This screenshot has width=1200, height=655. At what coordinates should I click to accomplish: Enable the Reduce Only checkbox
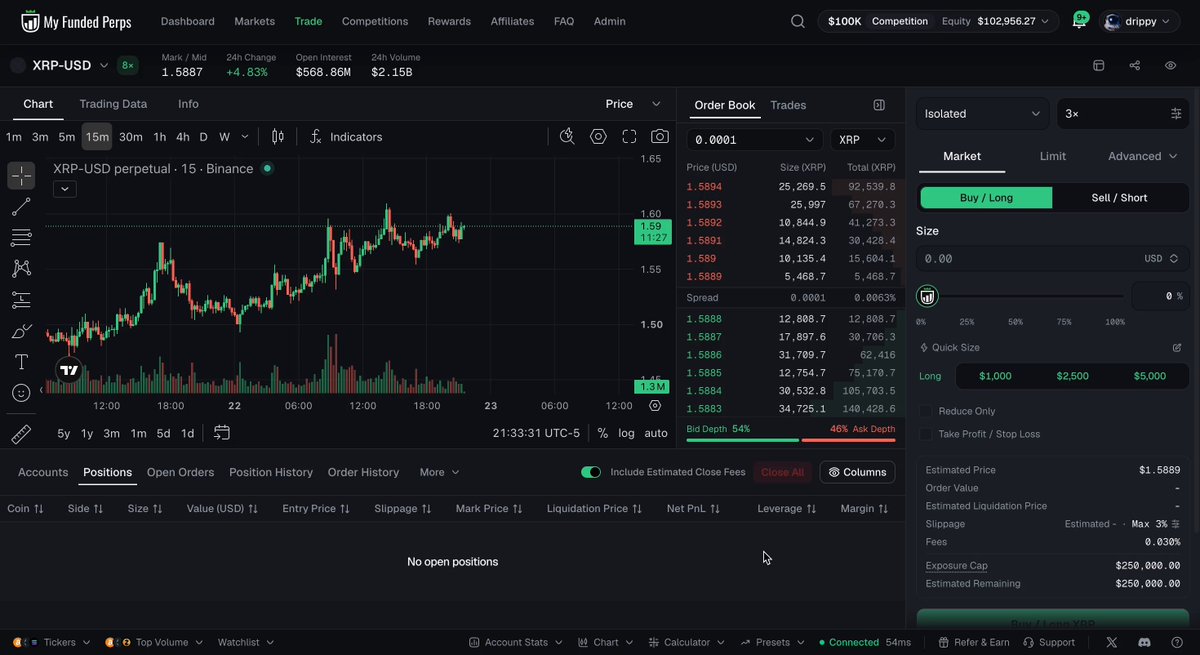pyautogui.click(x=926, y=411)
